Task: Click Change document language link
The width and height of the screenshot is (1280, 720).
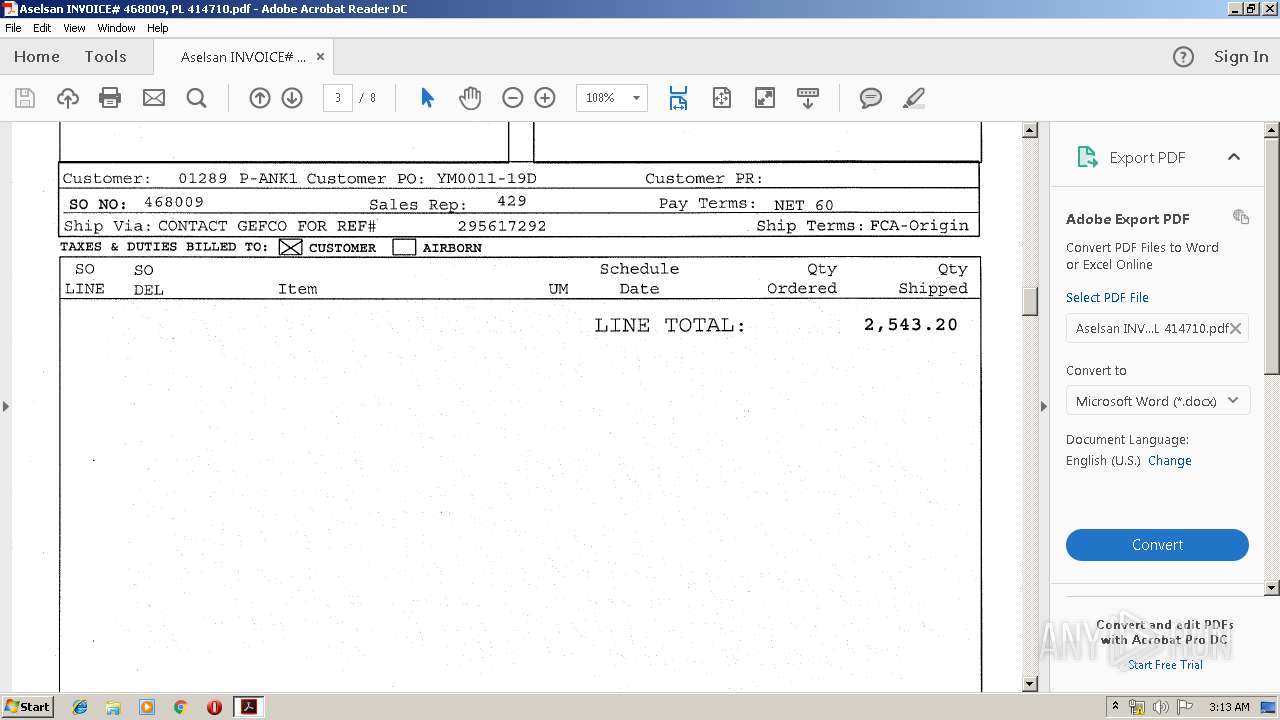Action: coord(1170,461)
